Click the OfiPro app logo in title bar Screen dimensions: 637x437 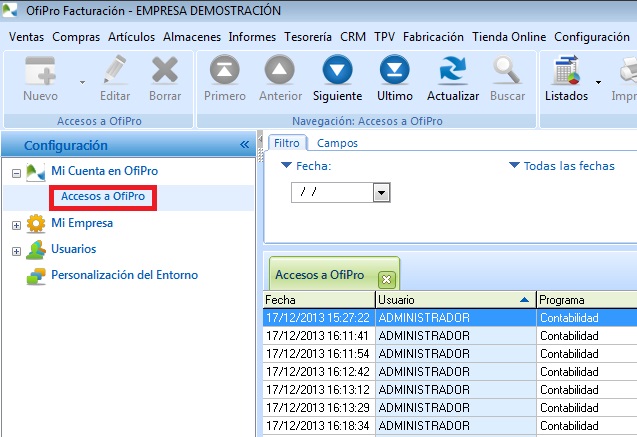coord(10,10)
